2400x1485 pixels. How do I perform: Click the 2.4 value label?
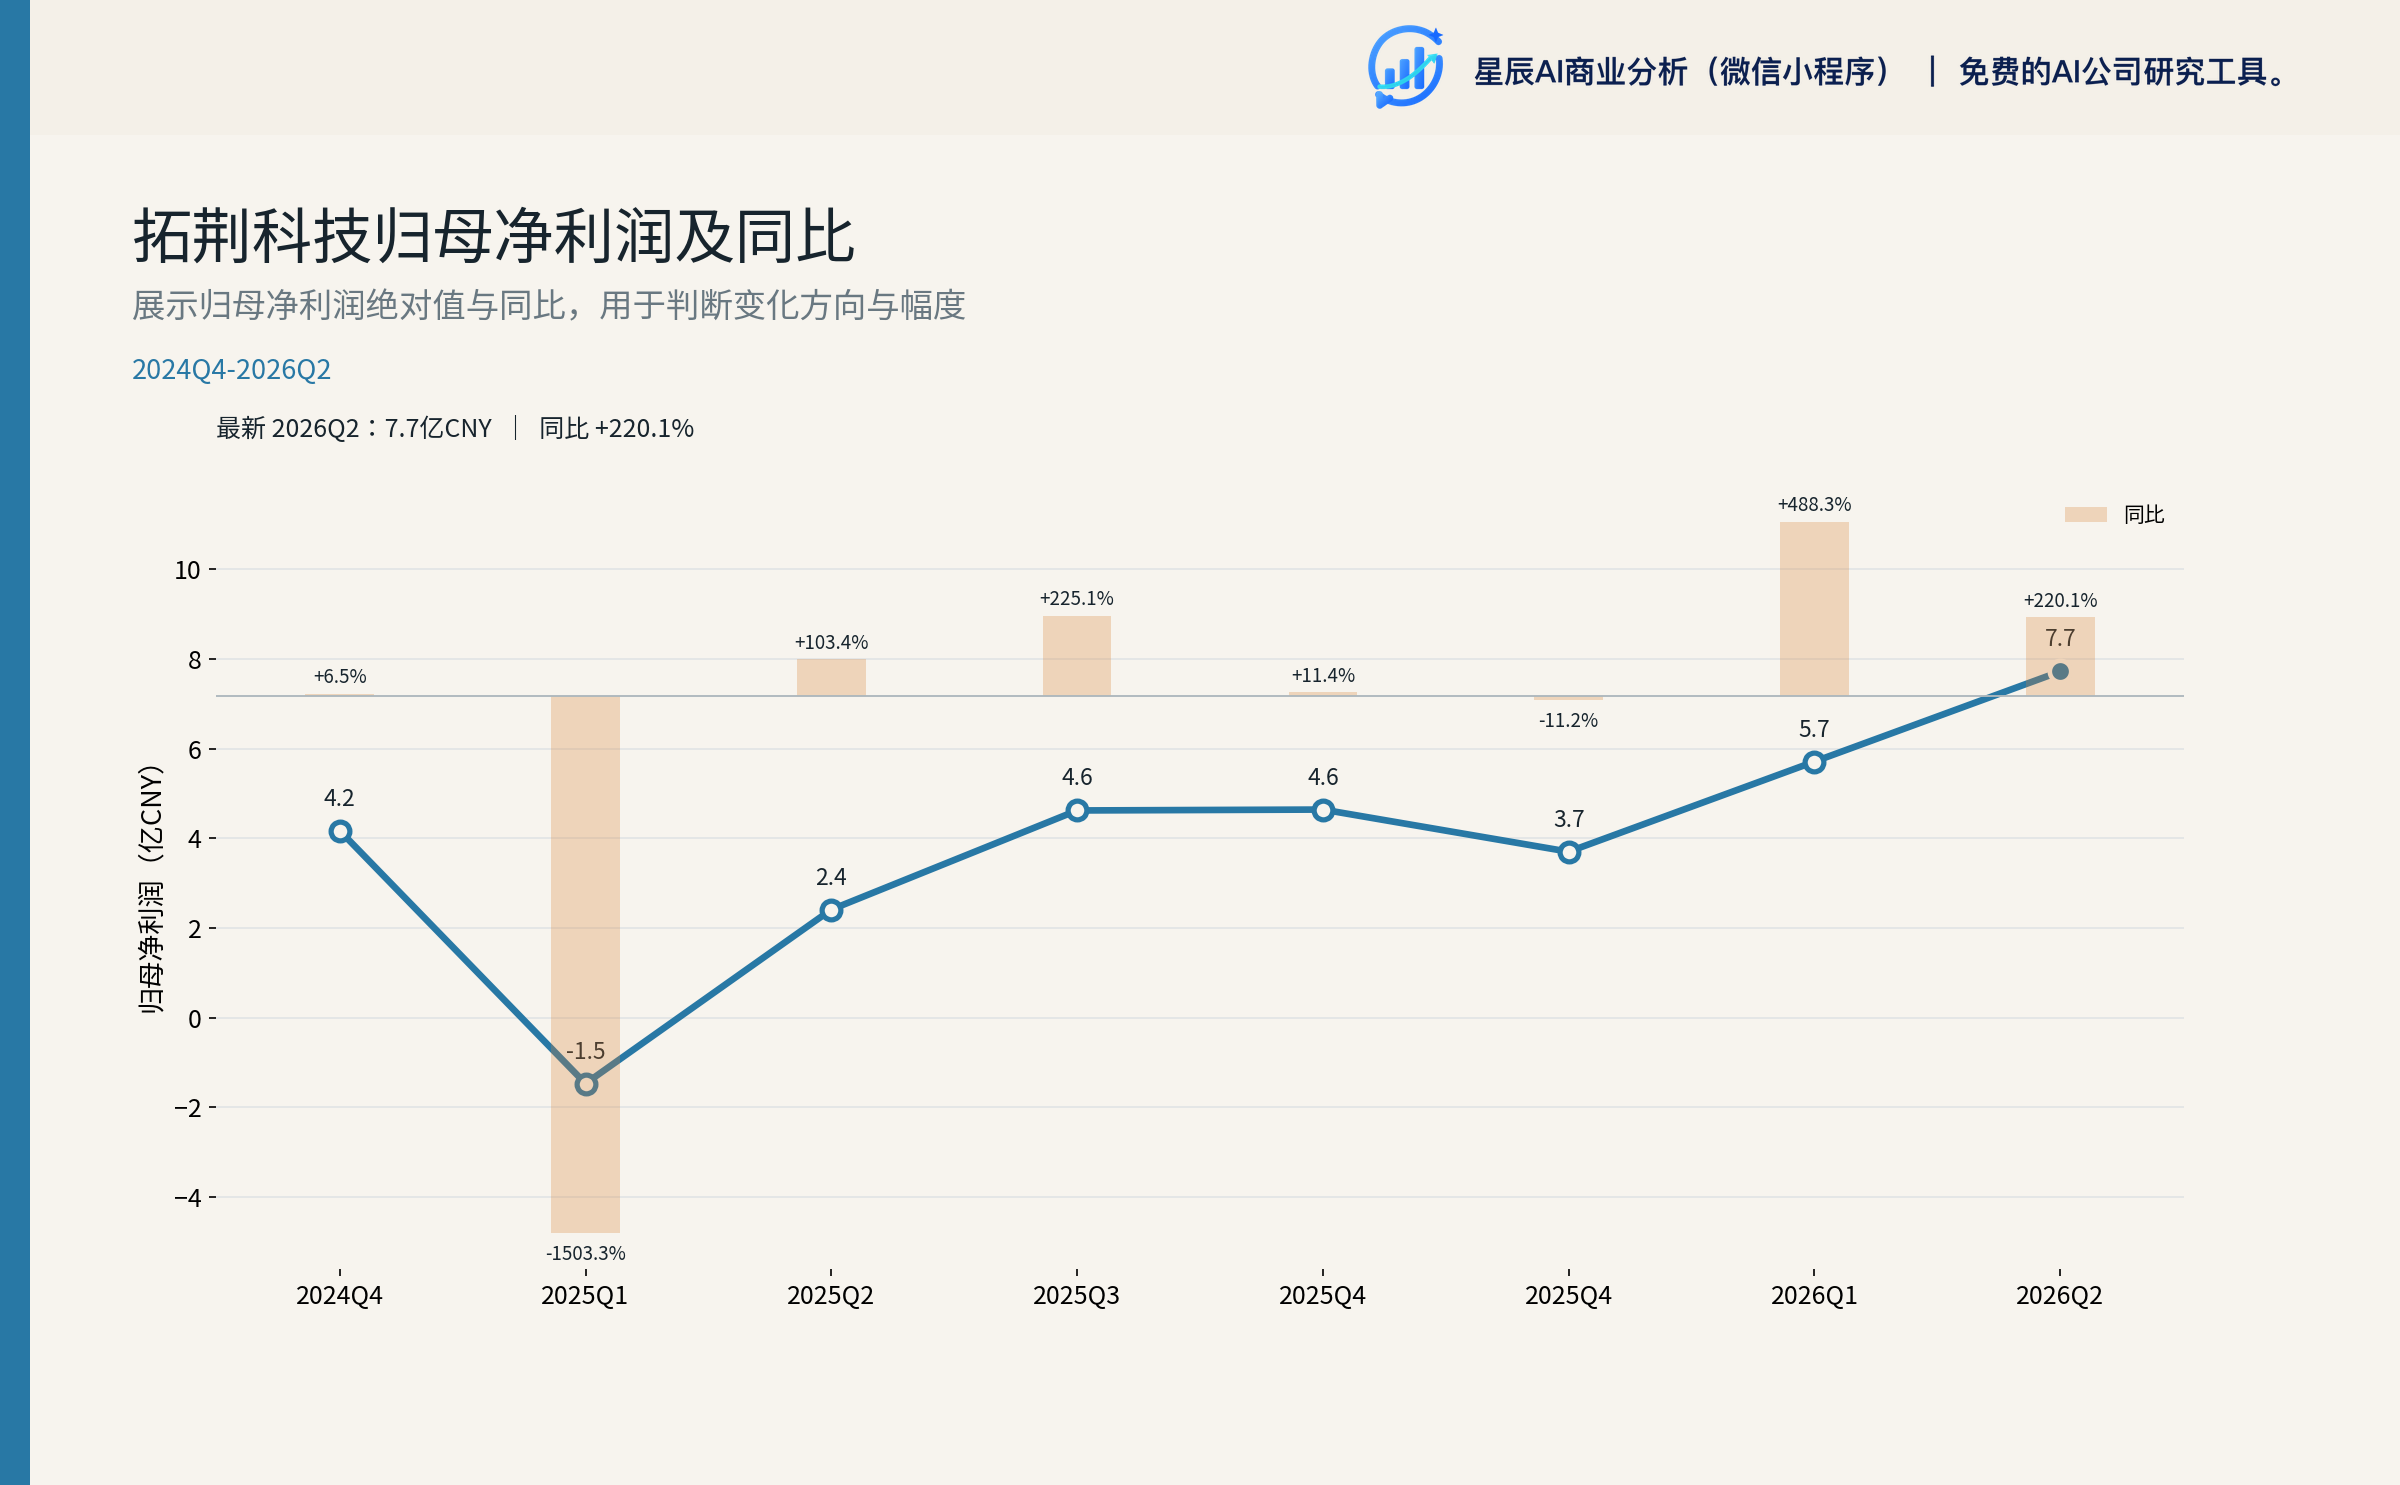[x=831, y=877]
